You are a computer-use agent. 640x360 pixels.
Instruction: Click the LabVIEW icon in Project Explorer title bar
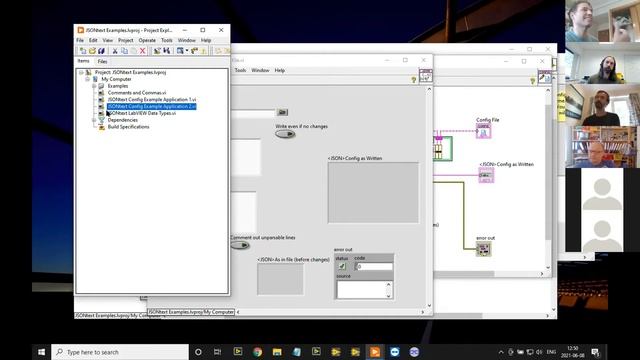(x=81, y=30)
